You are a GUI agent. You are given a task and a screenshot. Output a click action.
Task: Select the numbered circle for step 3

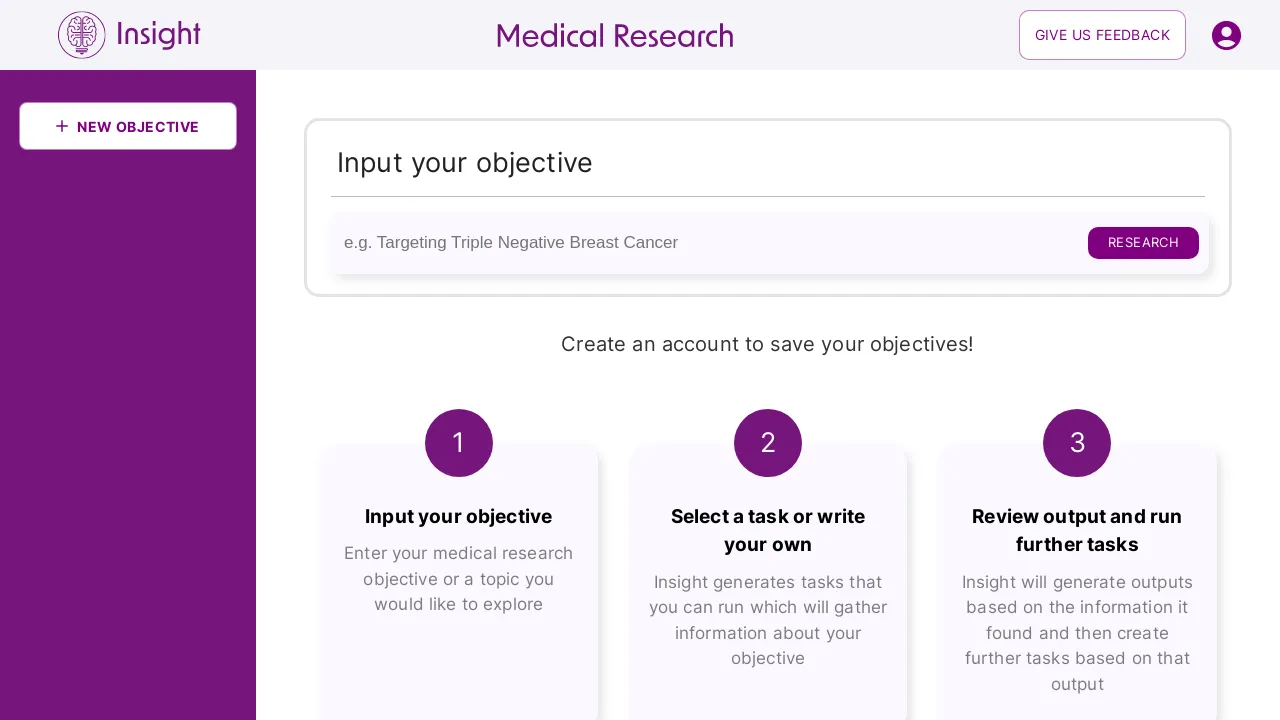[1076, 442]
